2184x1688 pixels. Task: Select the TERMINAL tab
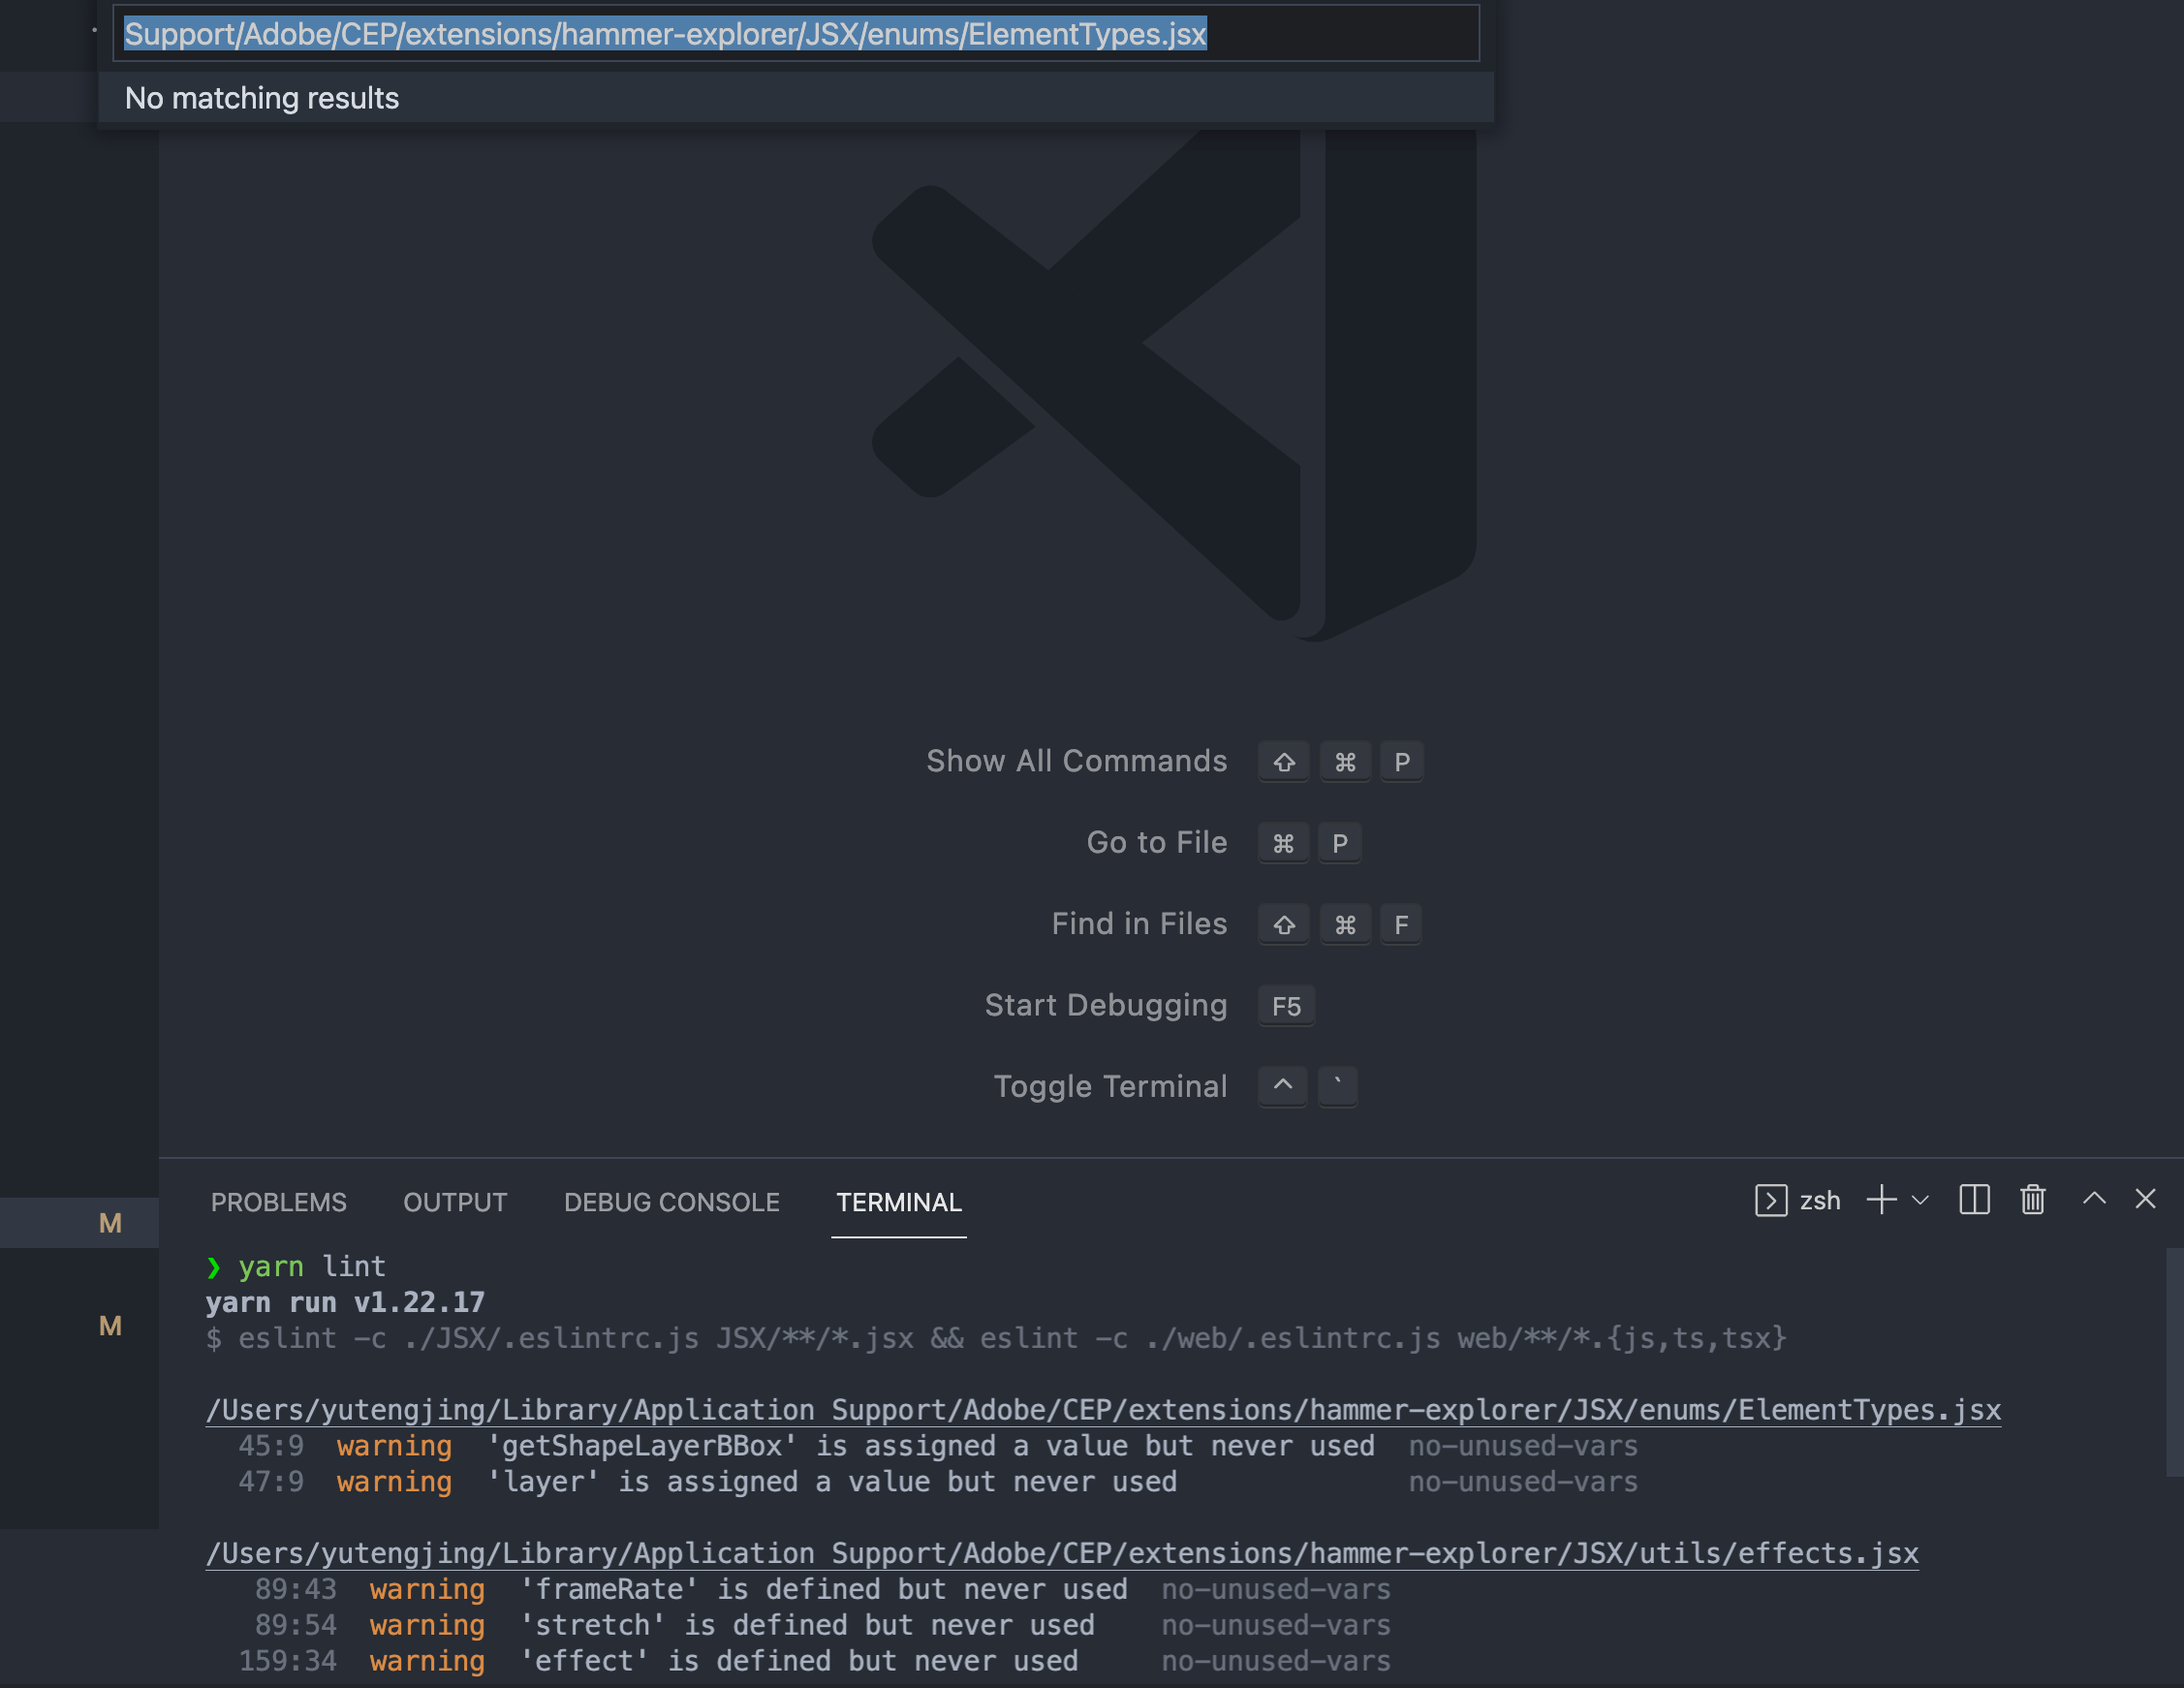(898, 1202)
